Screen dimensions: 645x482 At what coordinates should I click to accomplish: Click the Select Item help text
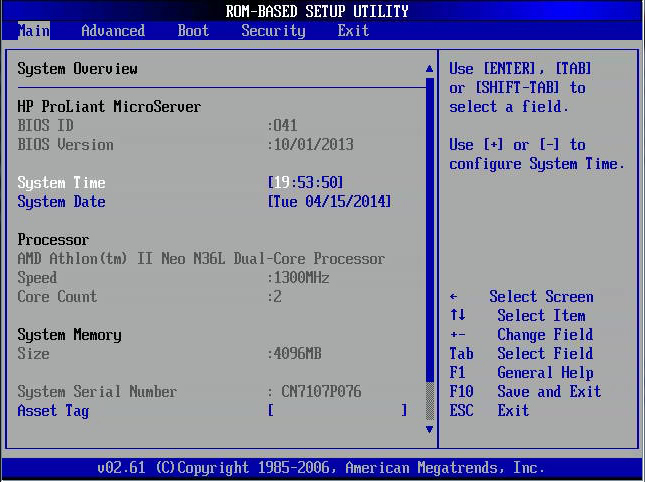pyautogui.click(x=541, y=315)
